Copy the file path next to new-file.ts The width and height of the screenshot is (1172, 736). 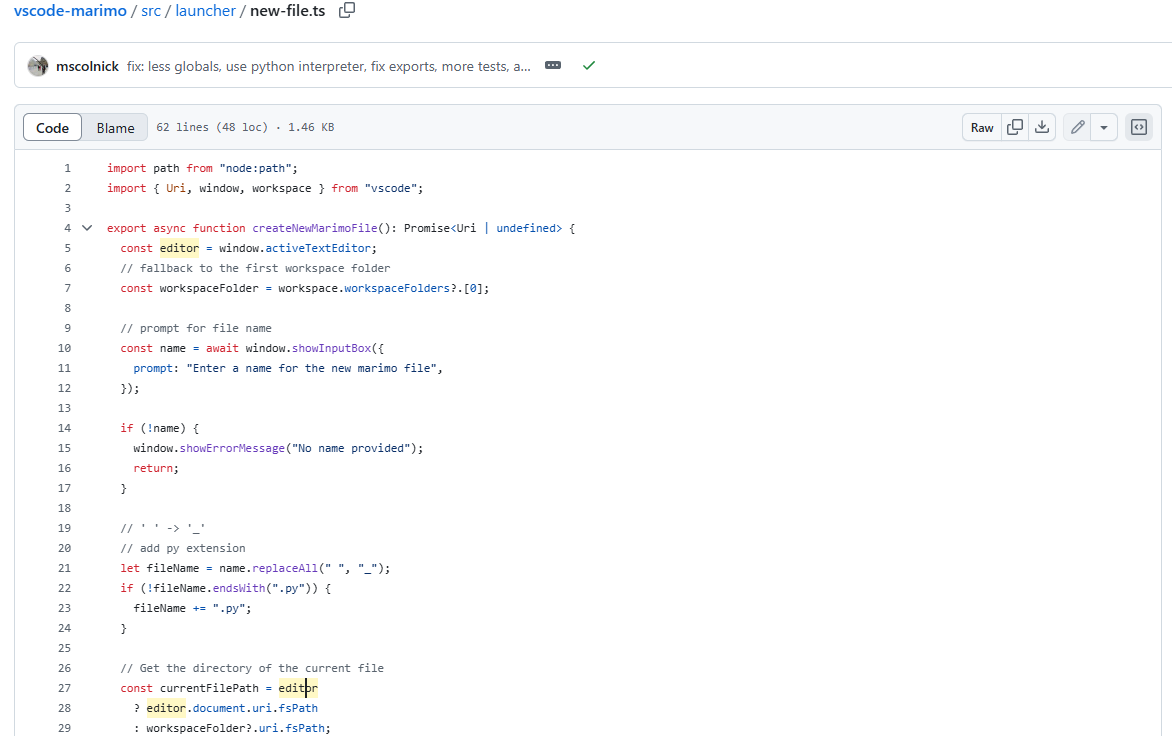click(345, 11)
